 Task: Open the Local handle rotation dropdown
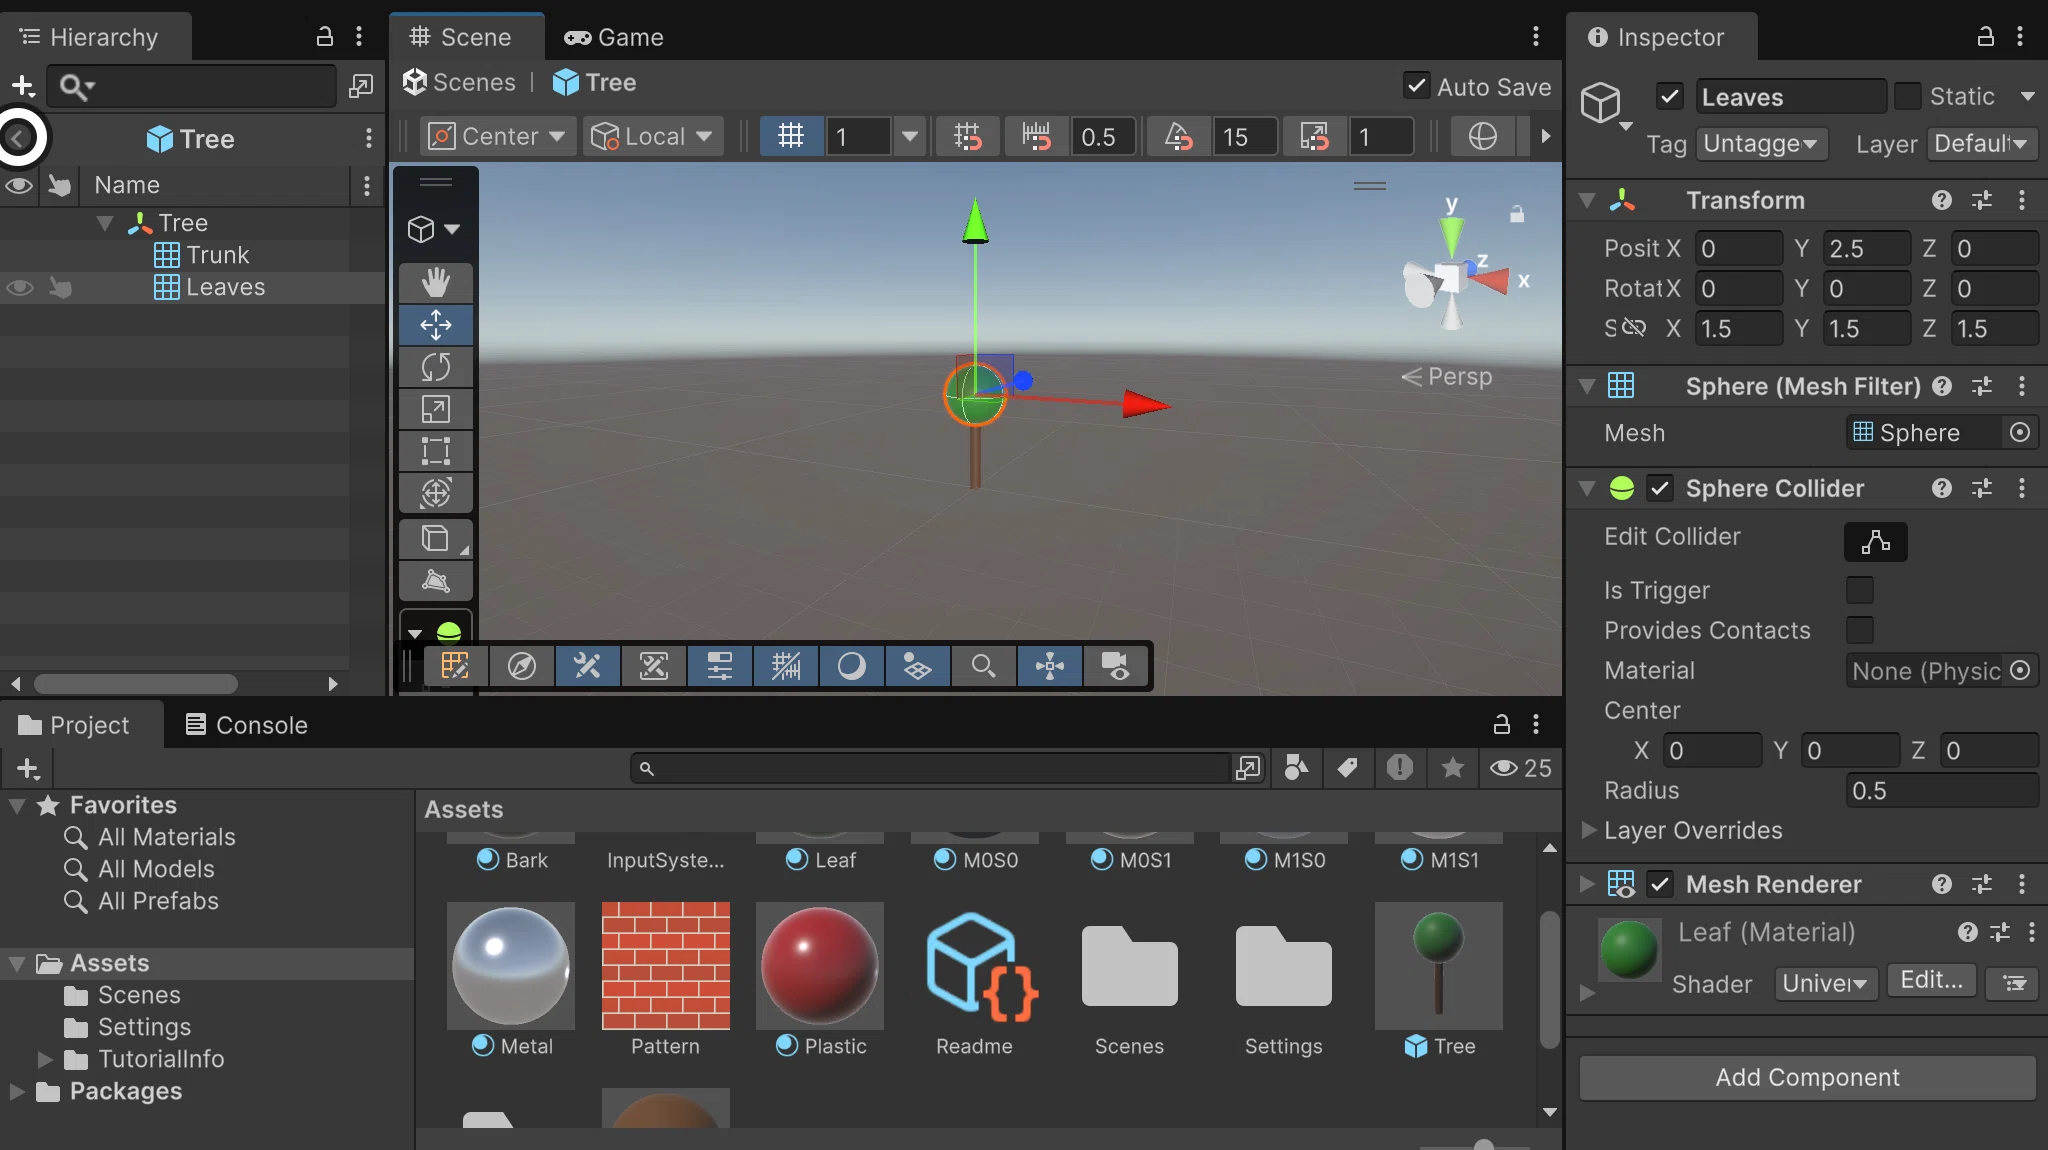pos(651,136)
